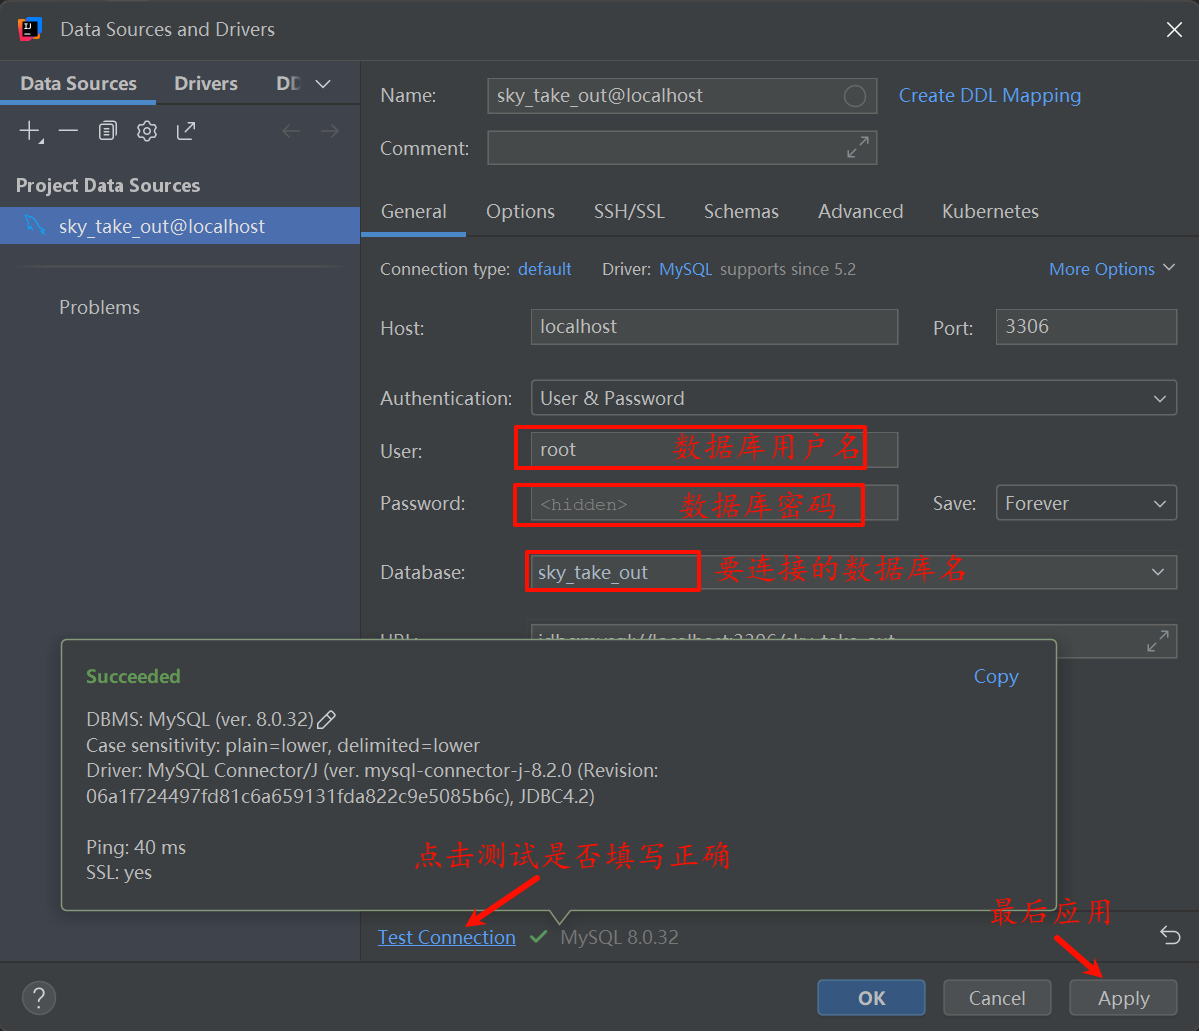Open help via question mark icon

pyautogui.click(x=39, y=997)
